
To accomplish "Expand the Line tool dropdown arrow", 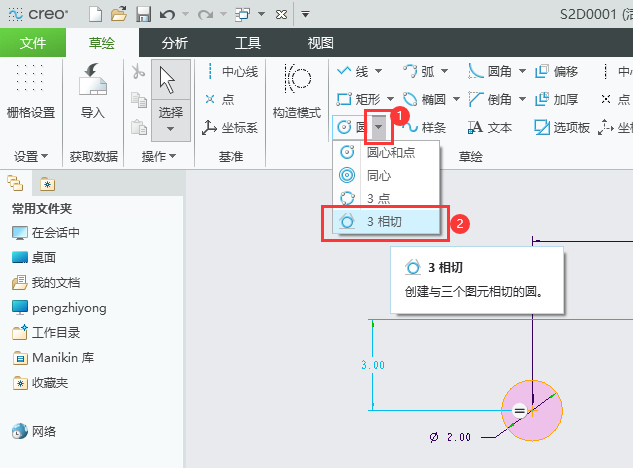I will click(x=378, y=71).
